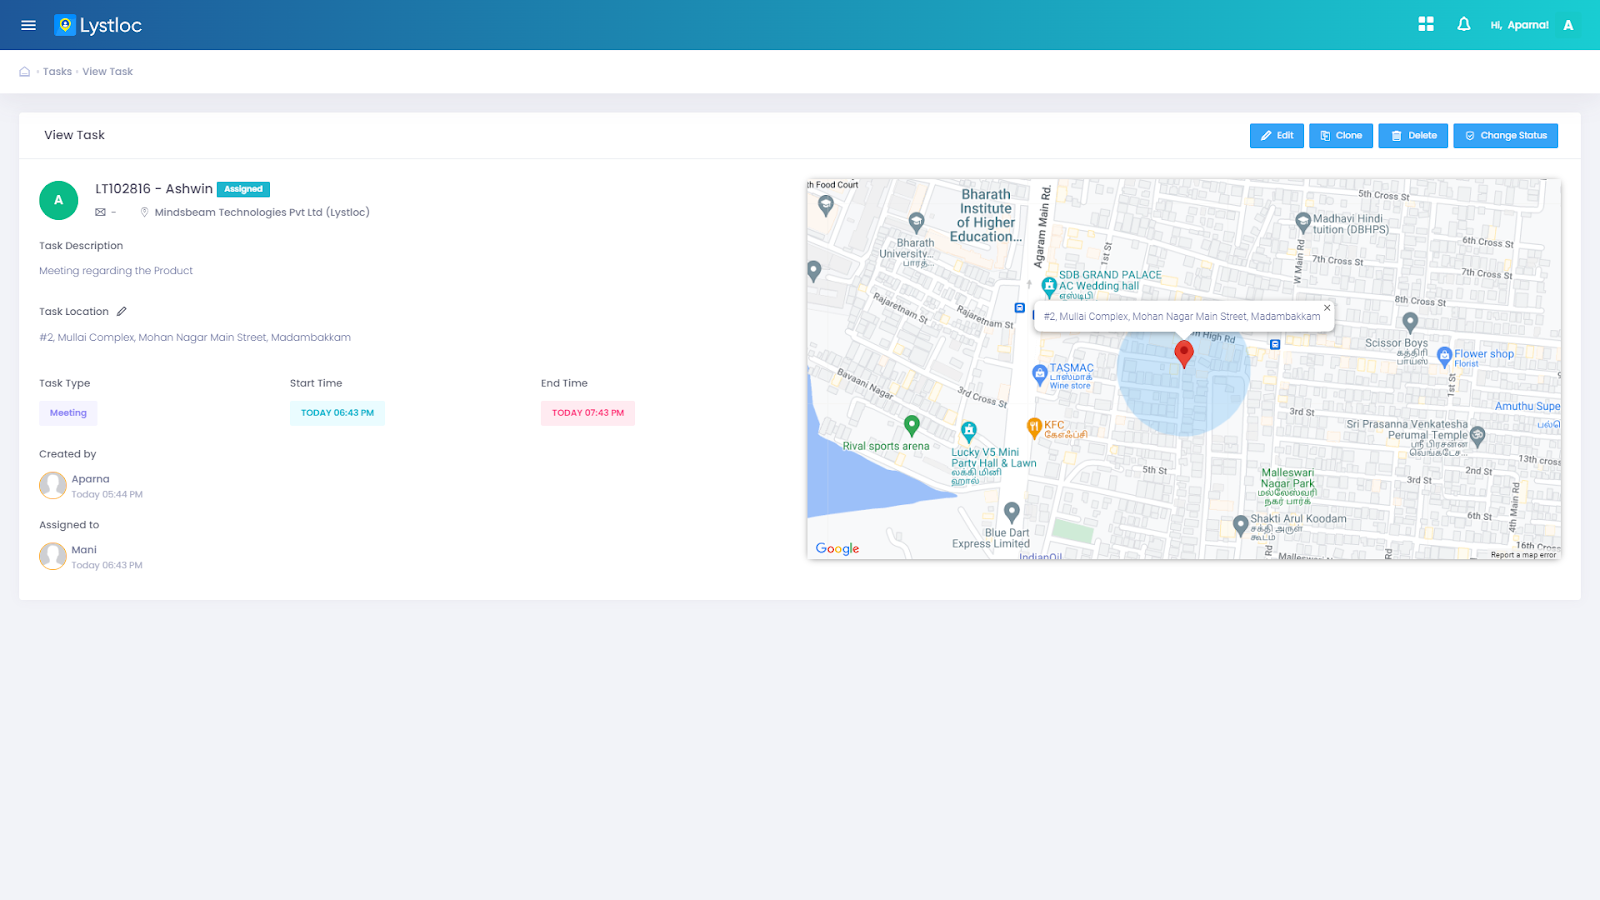
Task: Click the end time TODAY 07:43 PM
Action: (x=588, y=413)
